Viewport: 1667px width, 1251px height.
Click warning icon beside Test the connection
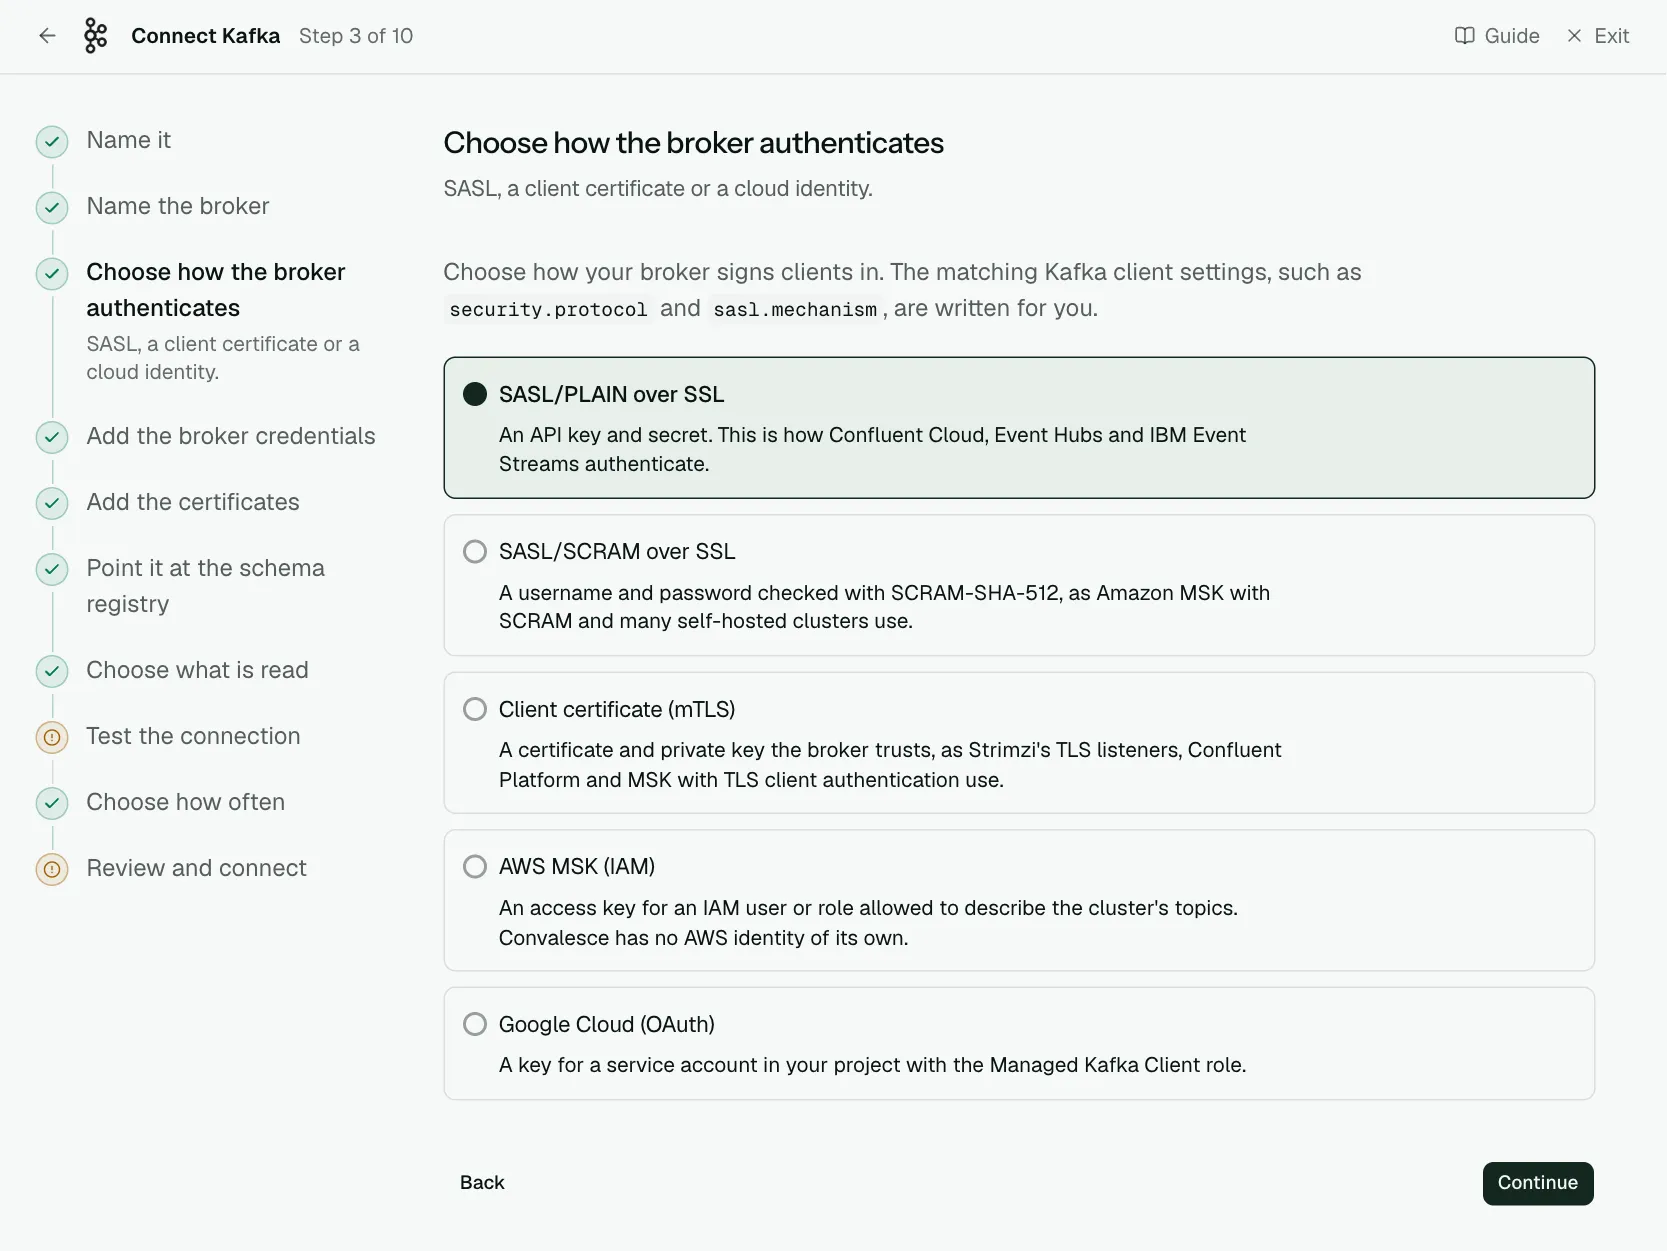pyautogui.click(x=52, y=737)
